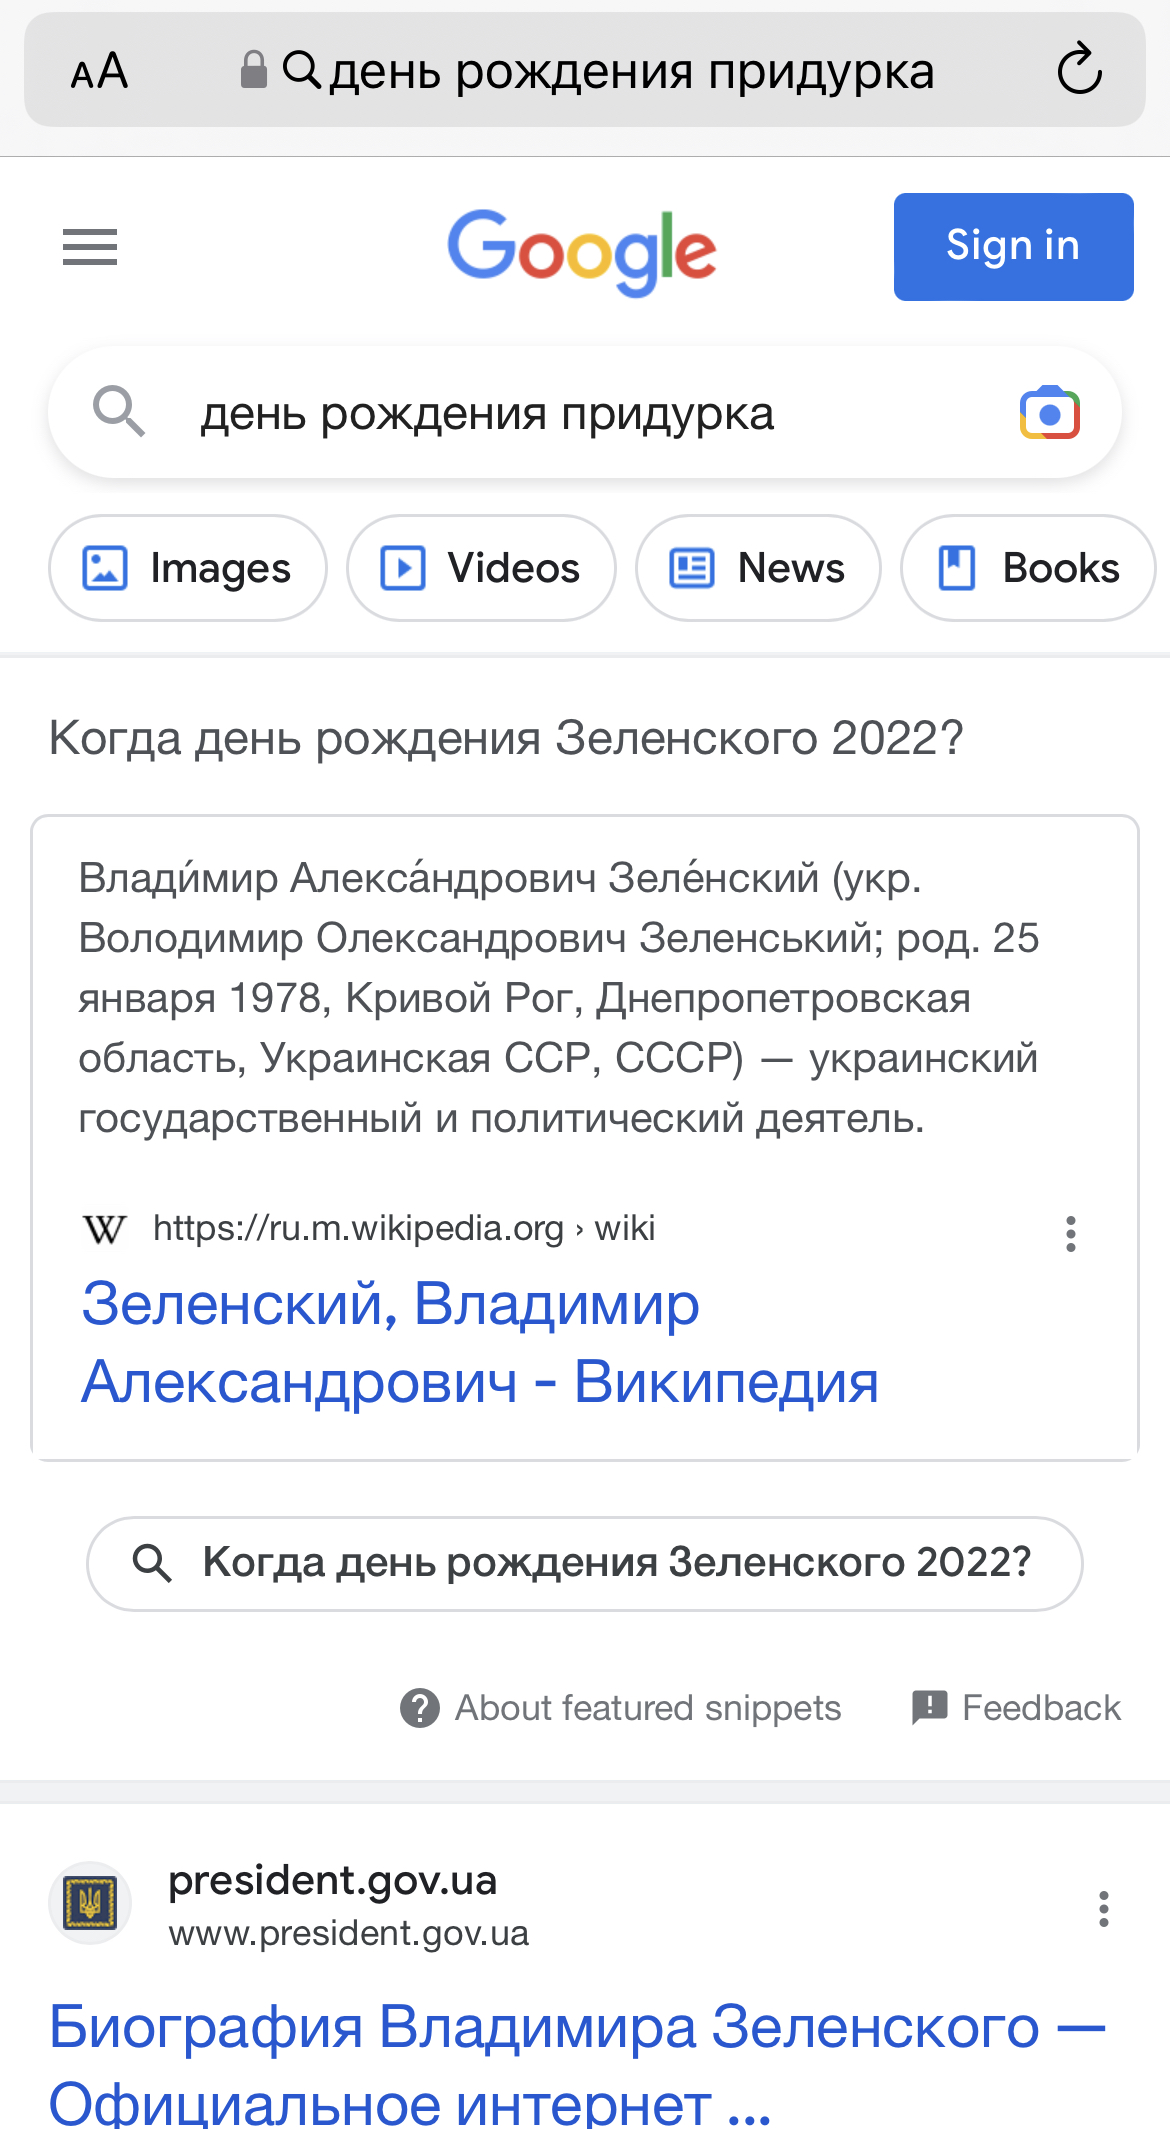1170x2129 pixels.
Task: Switch to the Books tab
Action: click(1028, 568)
